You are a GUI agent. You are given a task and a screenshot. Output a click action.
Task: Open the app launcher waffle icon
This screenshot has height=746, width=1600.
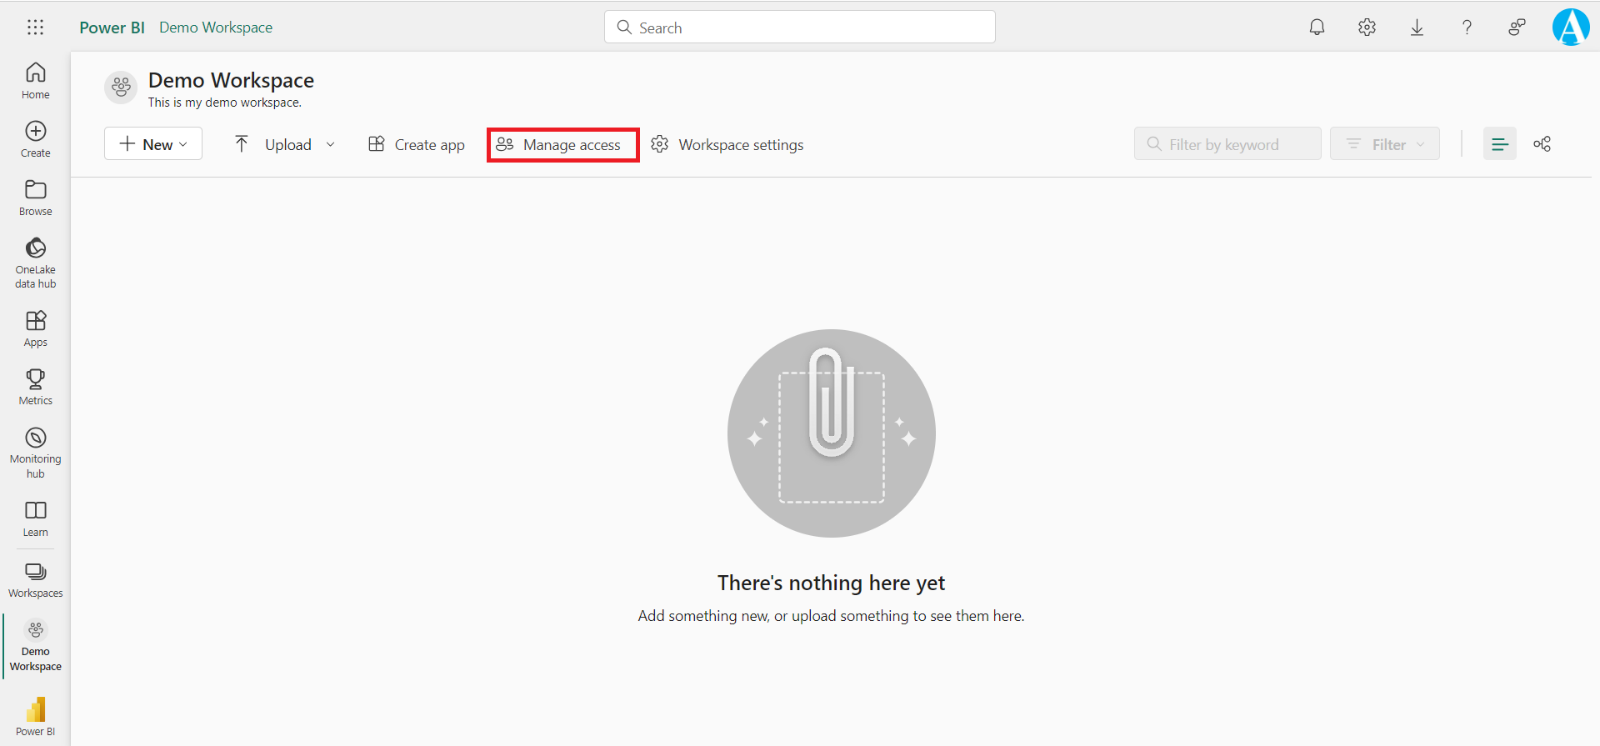(35, 27)
